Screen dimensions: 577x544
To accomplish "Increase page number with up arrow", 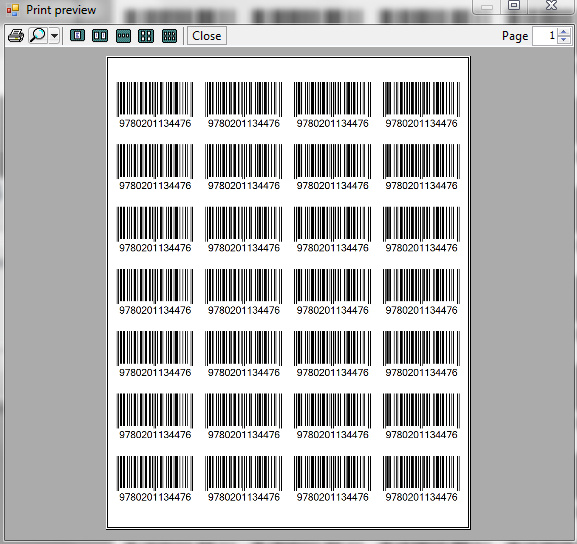I will tap(564, 32).
